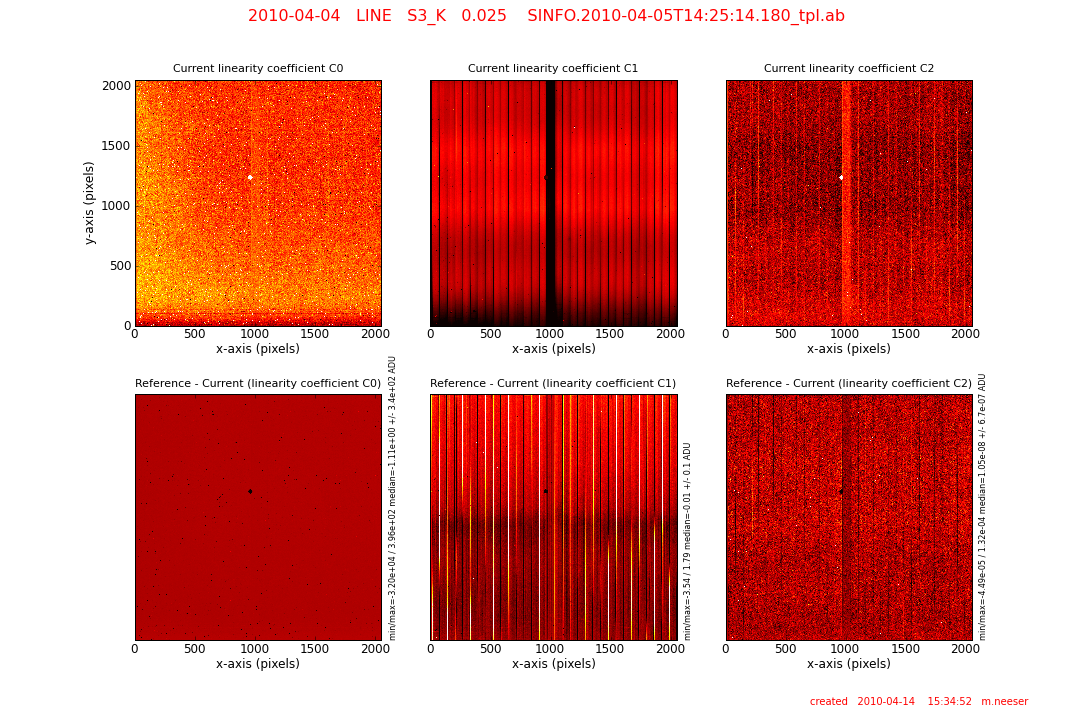
Task: Click the white bad-pixel dot in C0 plot
Action: click(x=250, y=177)
